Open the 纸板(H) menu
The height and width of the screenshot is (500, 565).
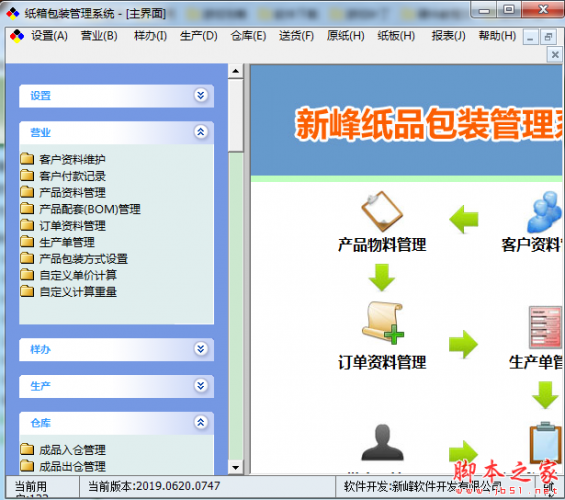pos(396,36)
